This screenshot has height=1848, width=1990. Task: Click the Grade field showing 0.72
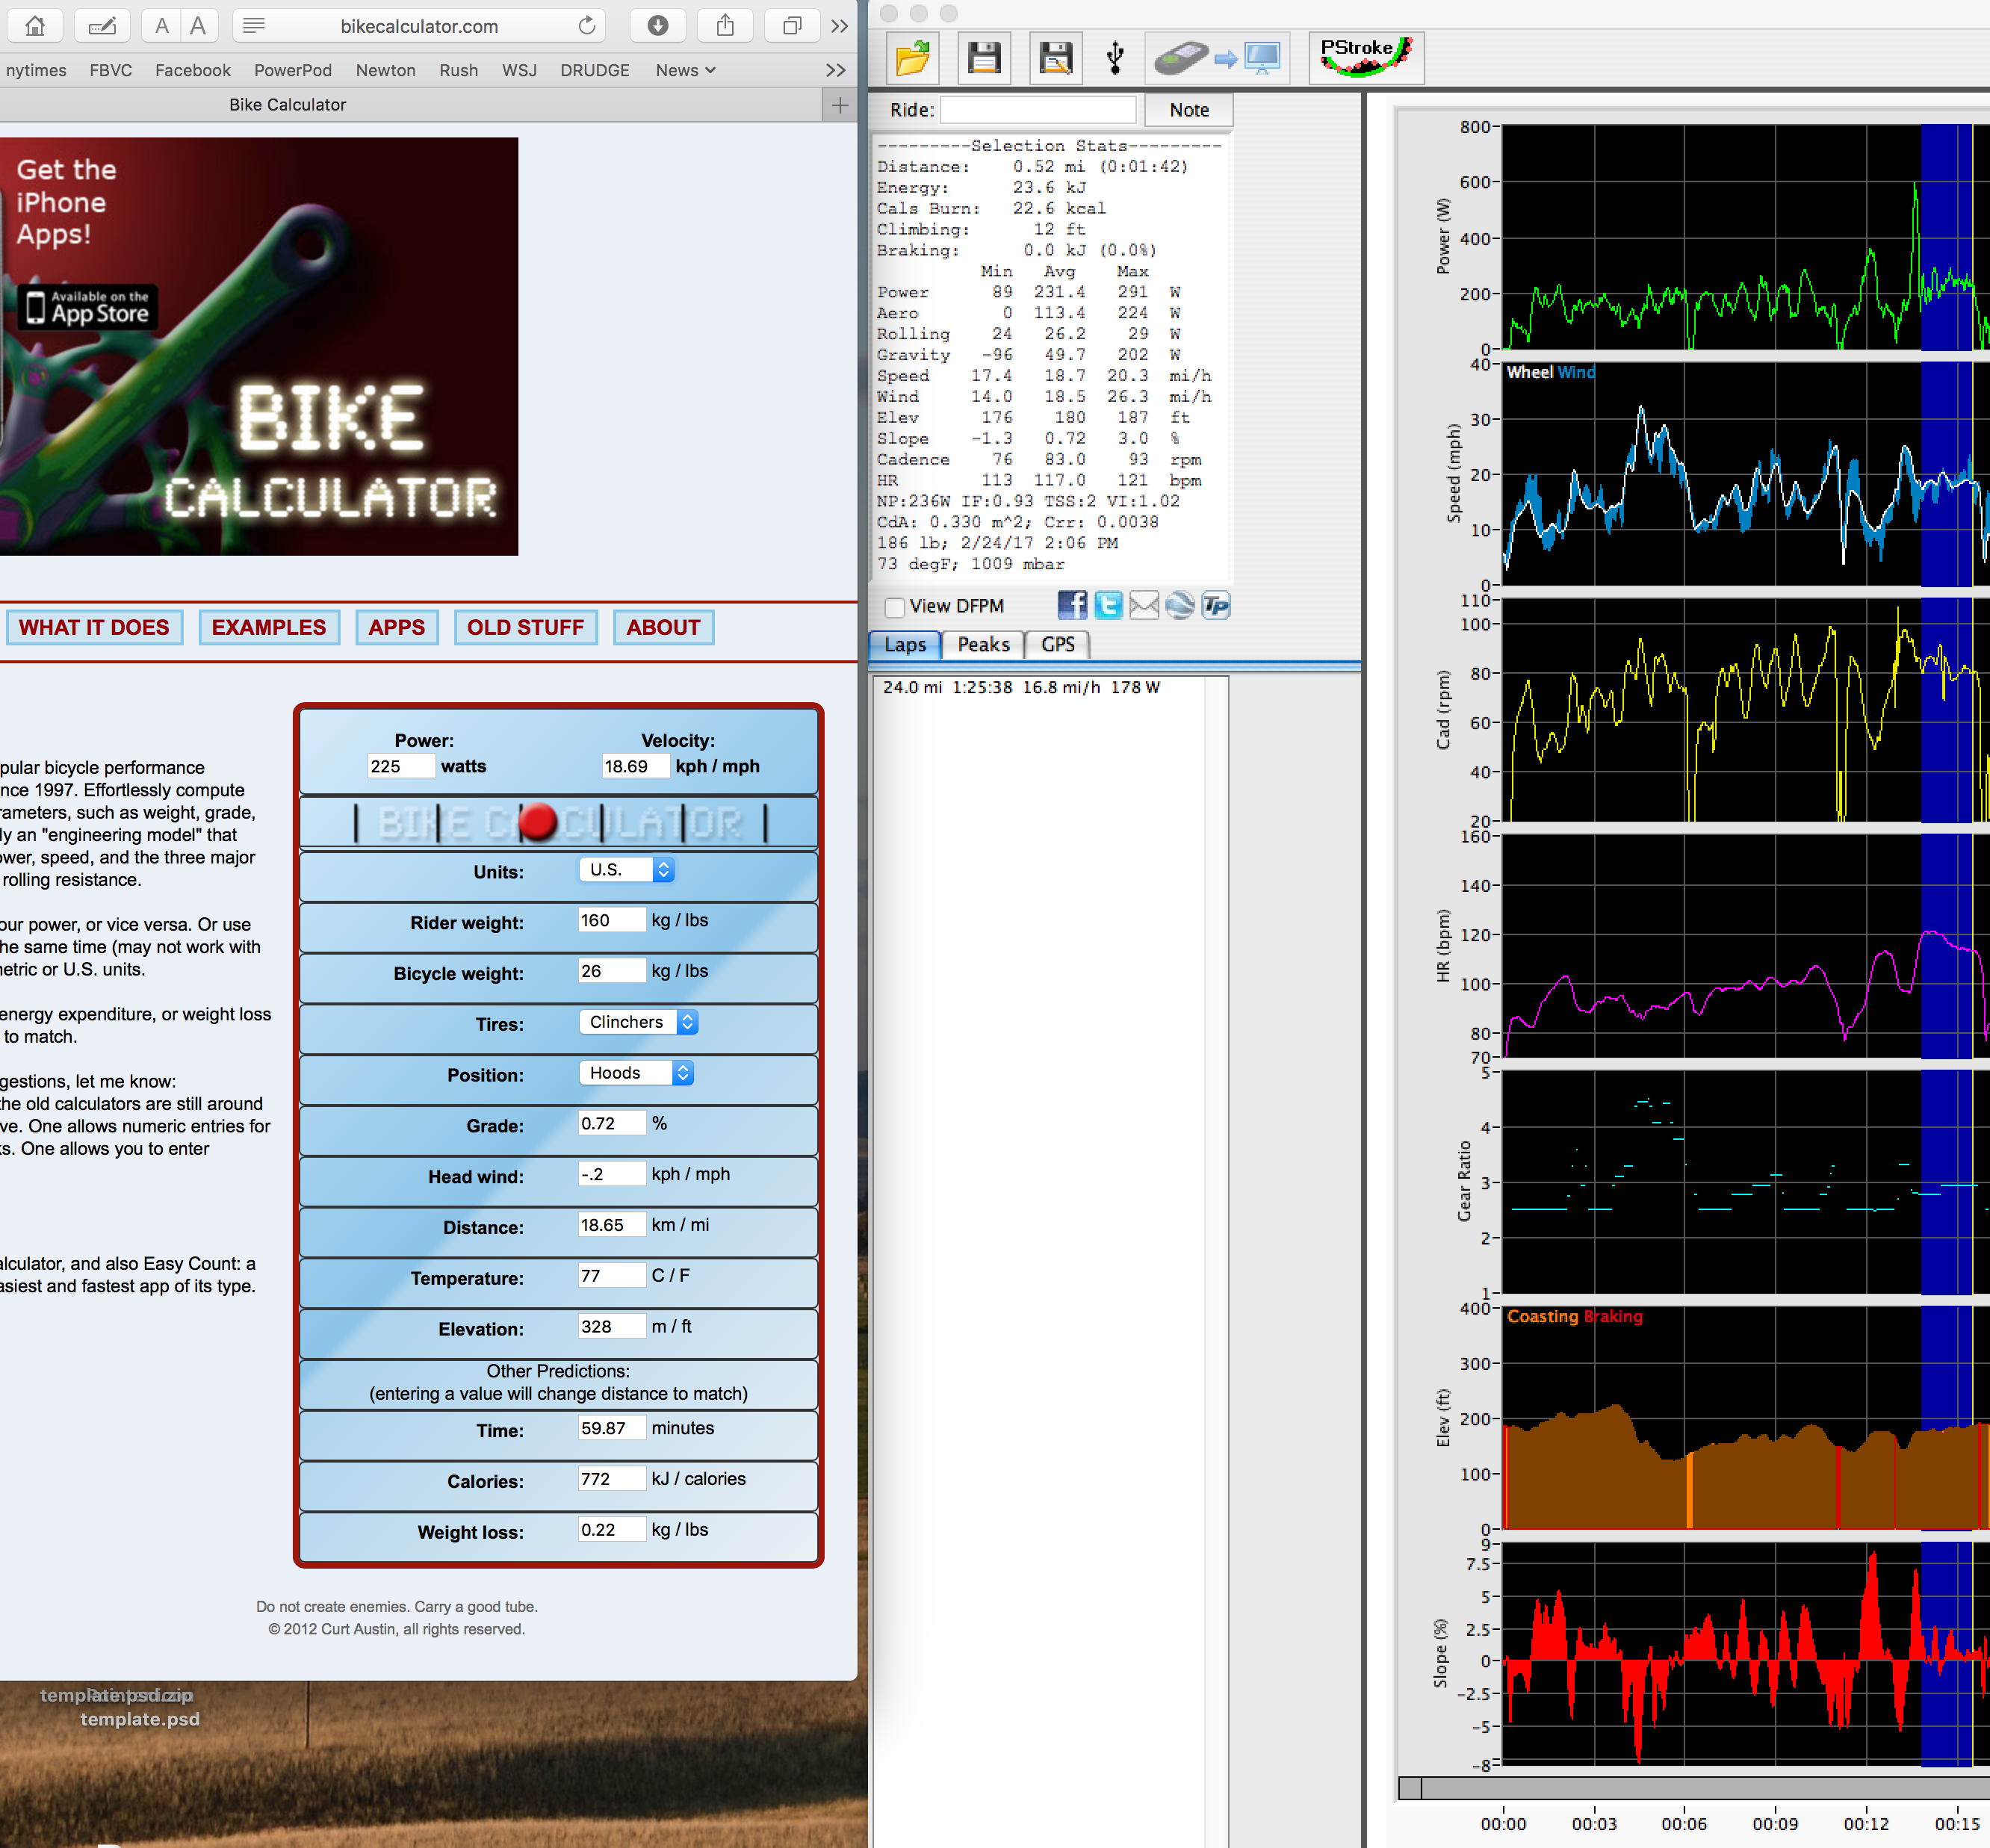click(x=612, y=1123)
